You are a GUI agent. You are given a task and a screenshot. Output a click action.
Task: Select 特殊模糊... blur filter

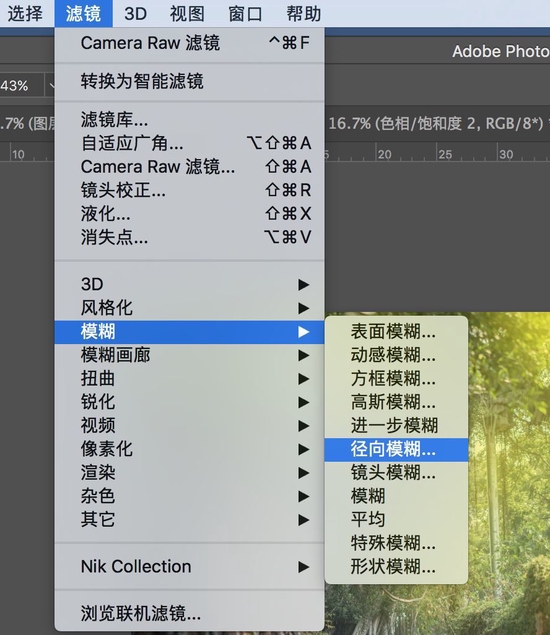(396, 543)
